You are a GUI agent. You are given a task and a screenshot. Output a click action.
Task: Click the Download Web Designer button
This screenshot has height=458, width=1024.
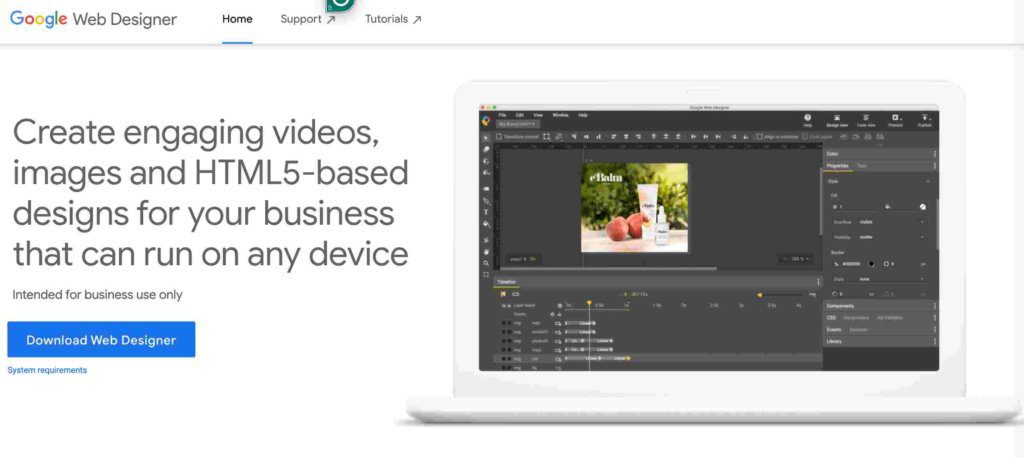(101, 340)
